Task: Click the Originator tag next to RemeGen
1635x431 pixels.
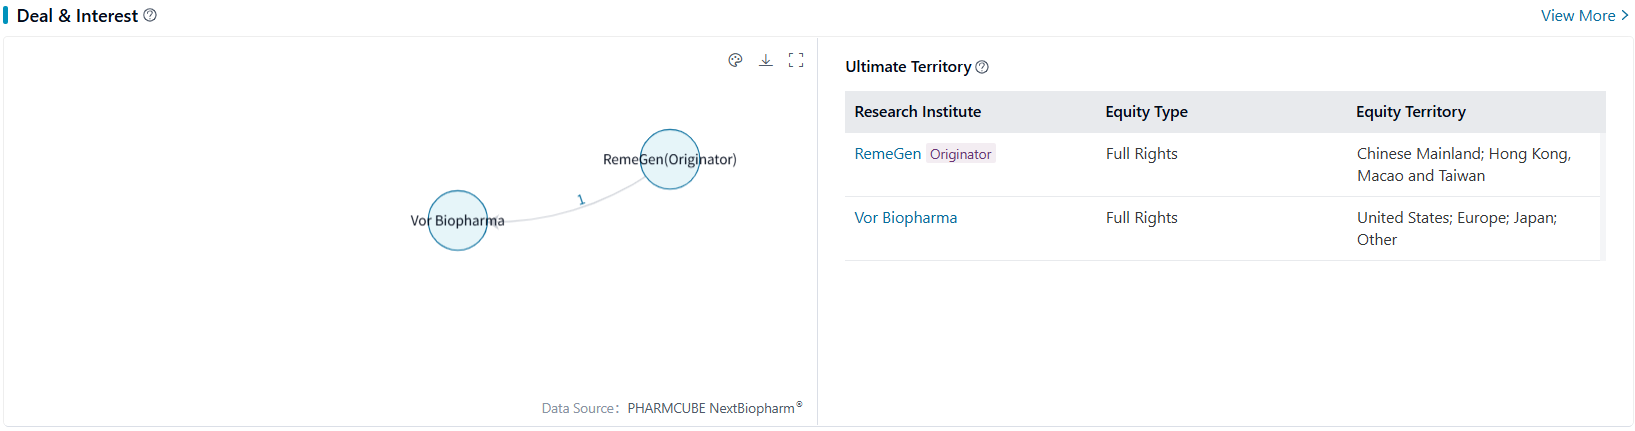Action: point(960,154)
